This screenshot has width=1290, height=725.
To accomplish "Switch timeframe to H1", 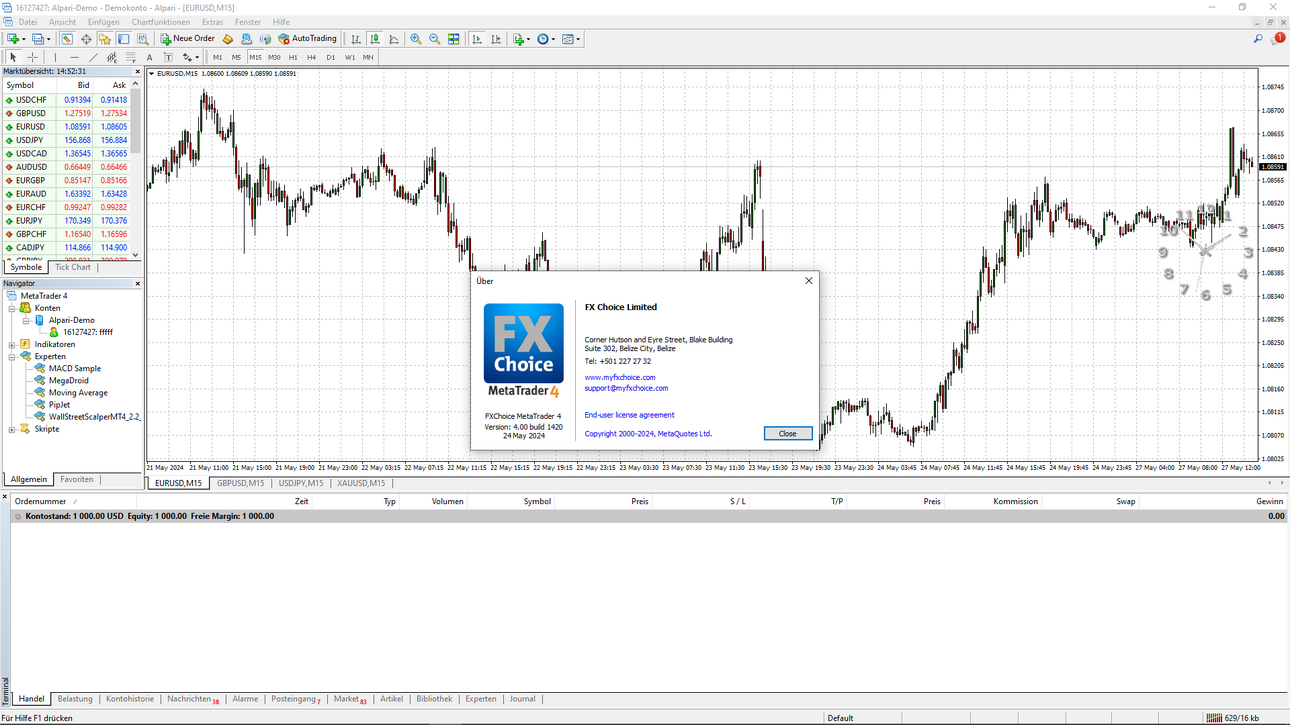I will [x=293, y=57].
